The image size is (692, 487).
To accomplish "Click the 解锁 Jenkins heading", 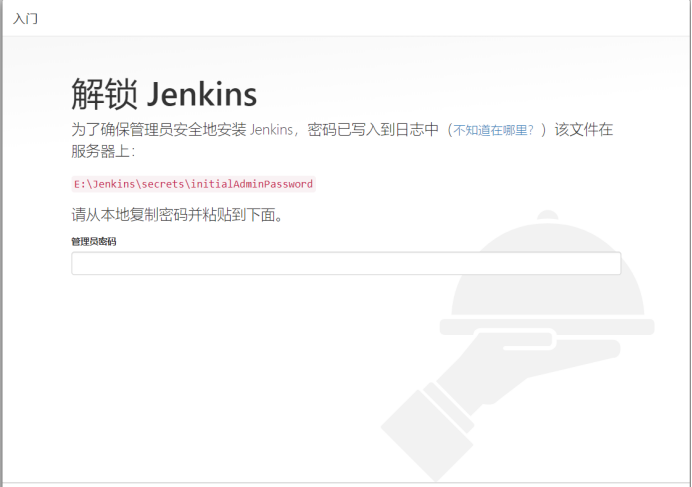I will pyautogui.click(x=164, y=94).
